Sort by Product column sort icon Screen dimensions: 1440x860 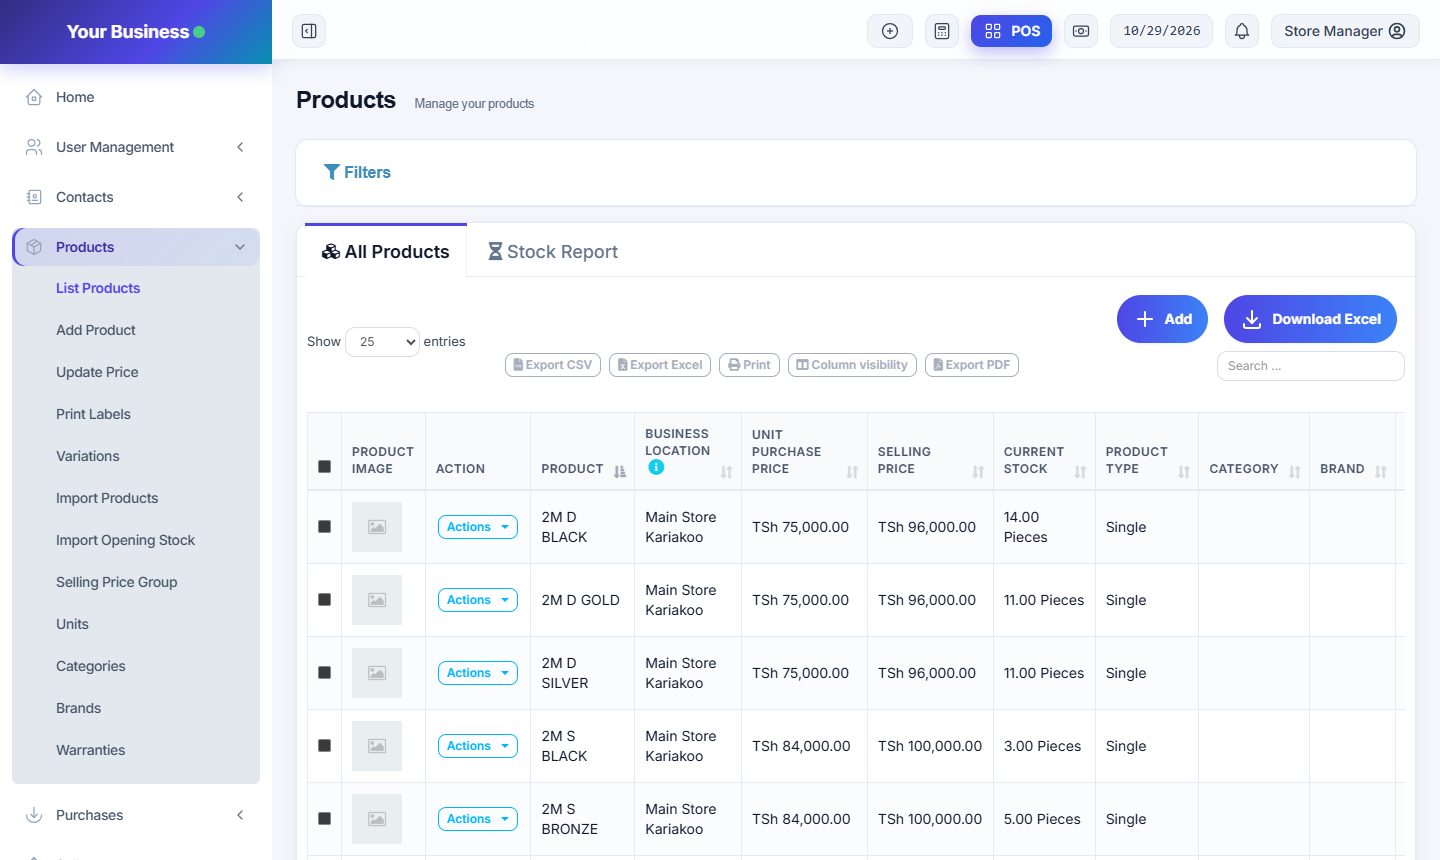(x=620, y=471)
